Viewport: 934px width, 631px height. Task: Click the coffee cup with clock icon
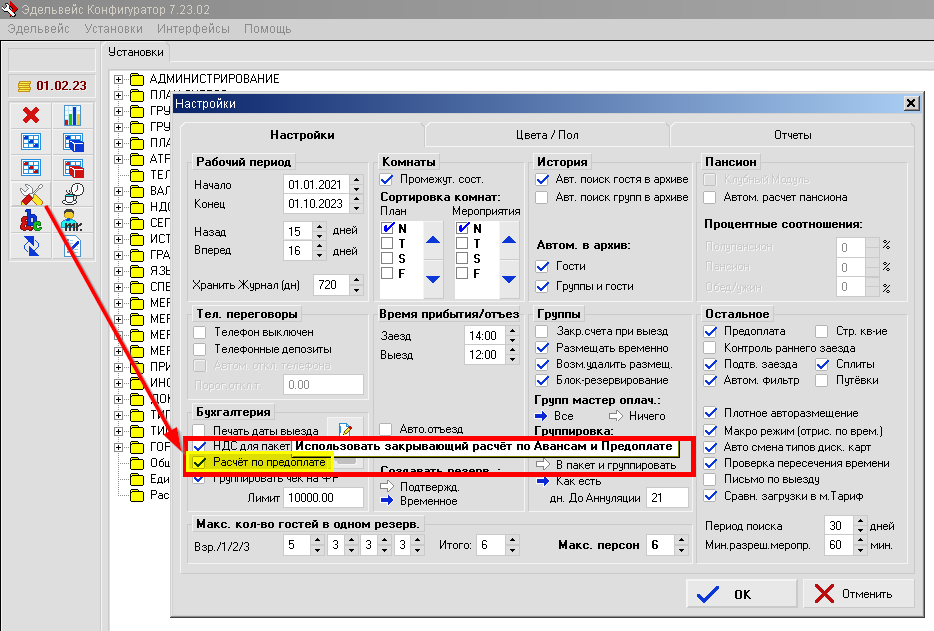coord(72,194)
